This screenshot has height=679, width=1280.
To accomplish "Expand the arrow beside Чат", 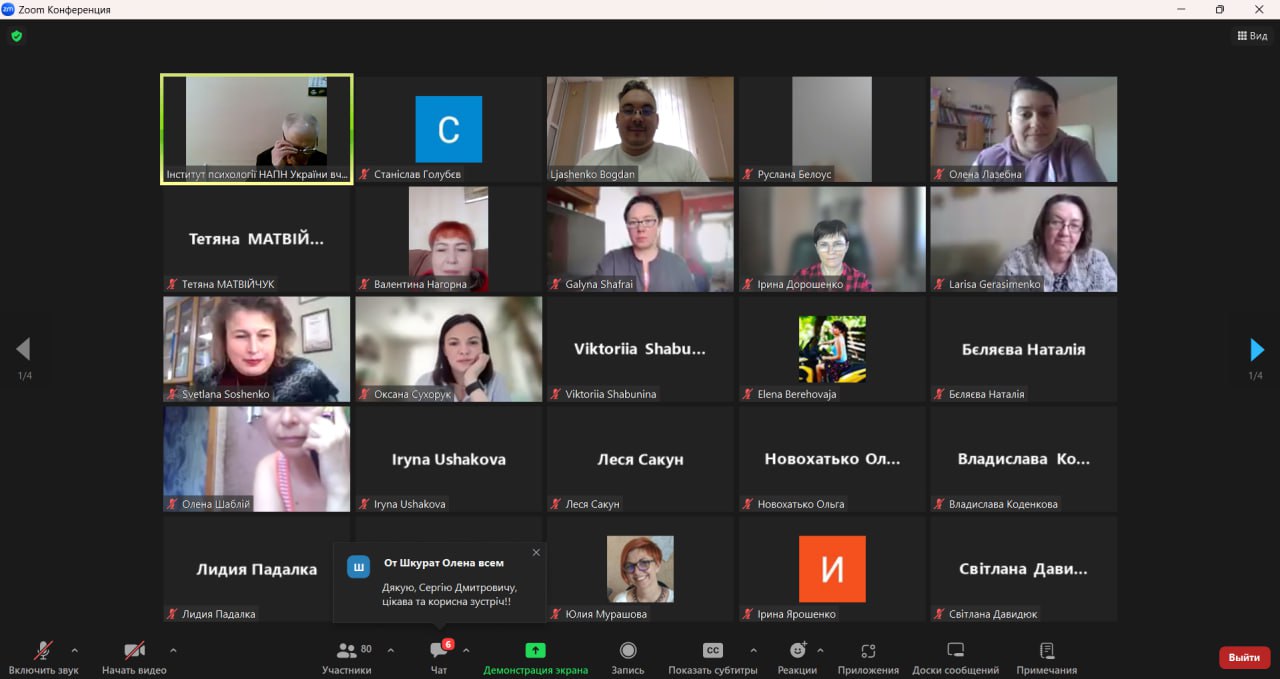I will (466, 650).
